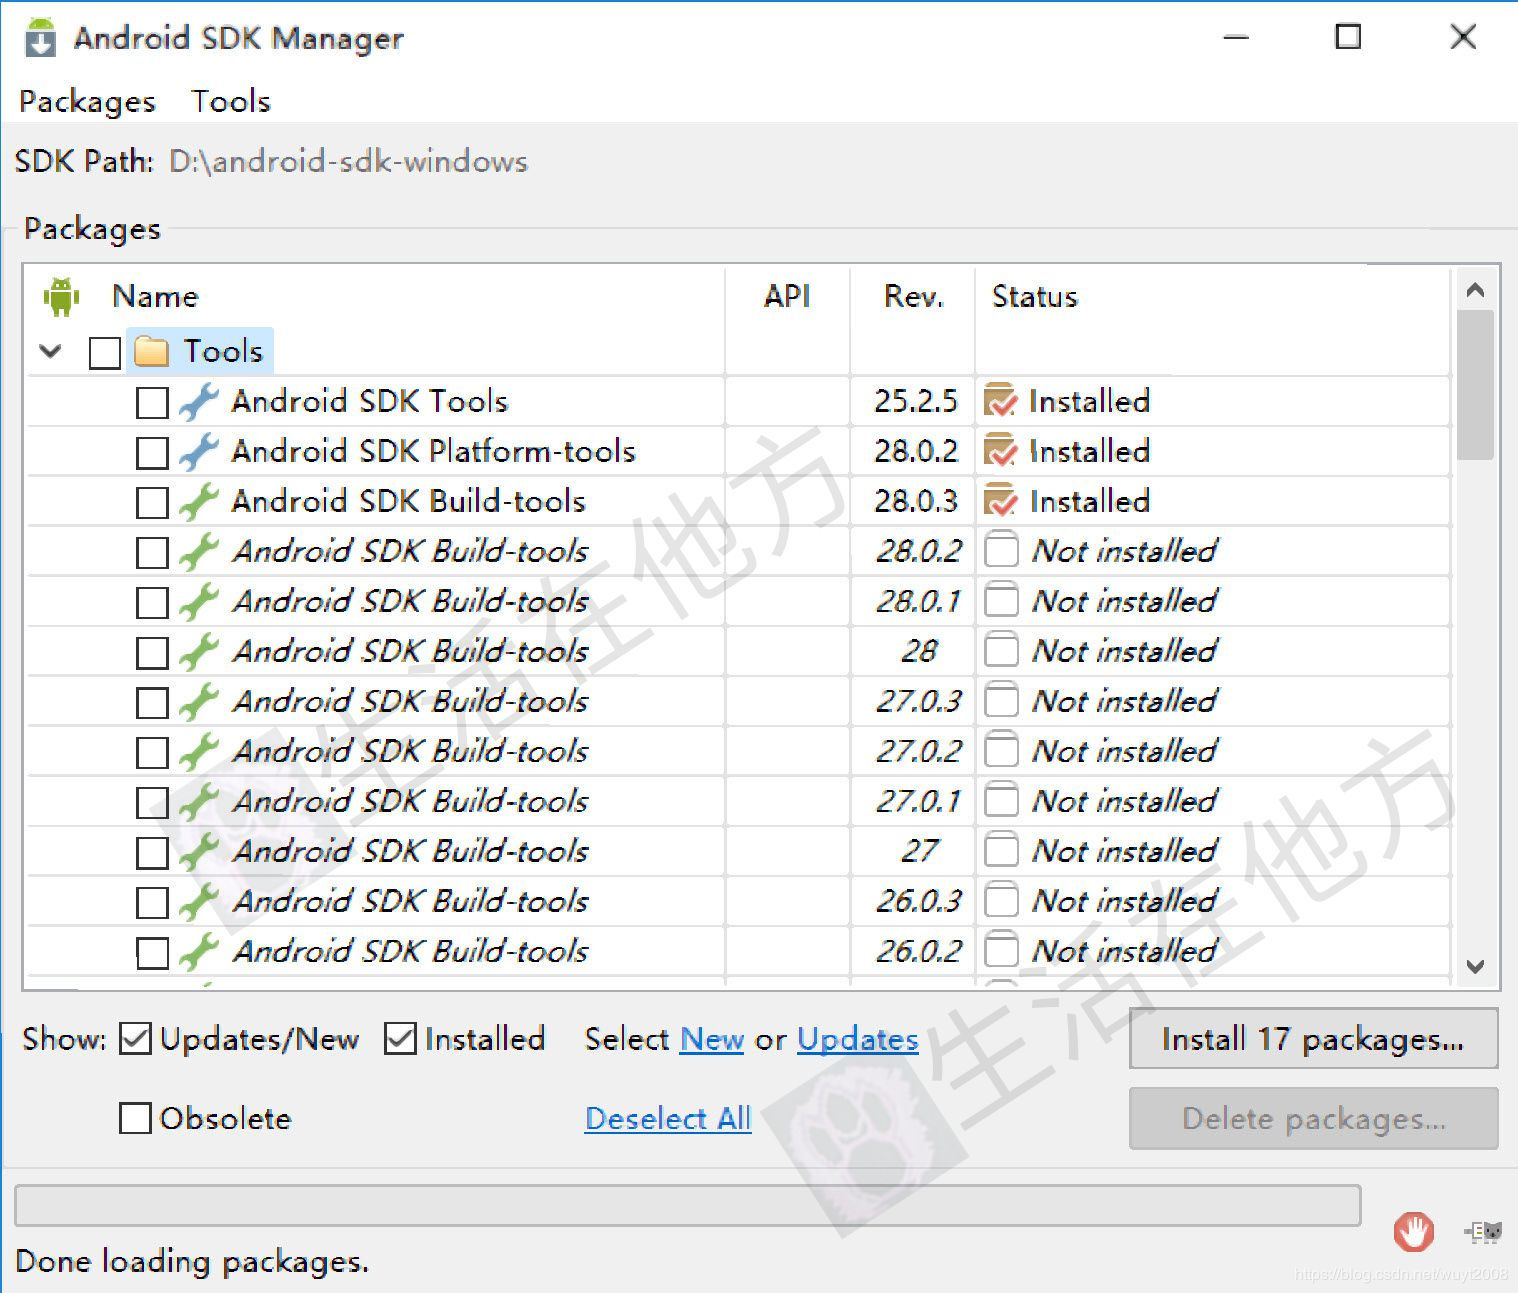Click the wrench icon beside Android SDK Tools
1518x1293 pixels.
click(198, 401)
